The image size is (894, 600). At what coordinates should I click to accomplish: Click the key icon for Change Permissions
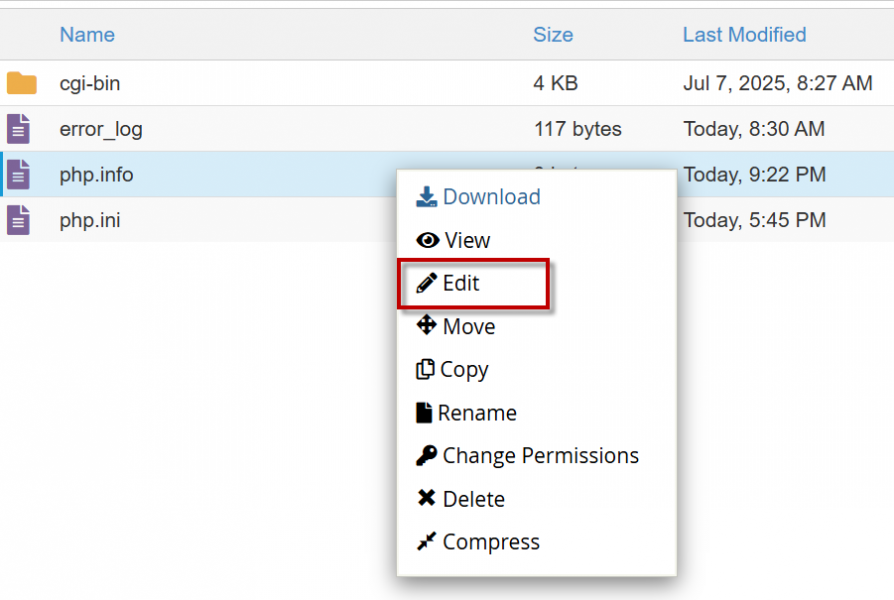pyautogui.click(x=427, y=456)
